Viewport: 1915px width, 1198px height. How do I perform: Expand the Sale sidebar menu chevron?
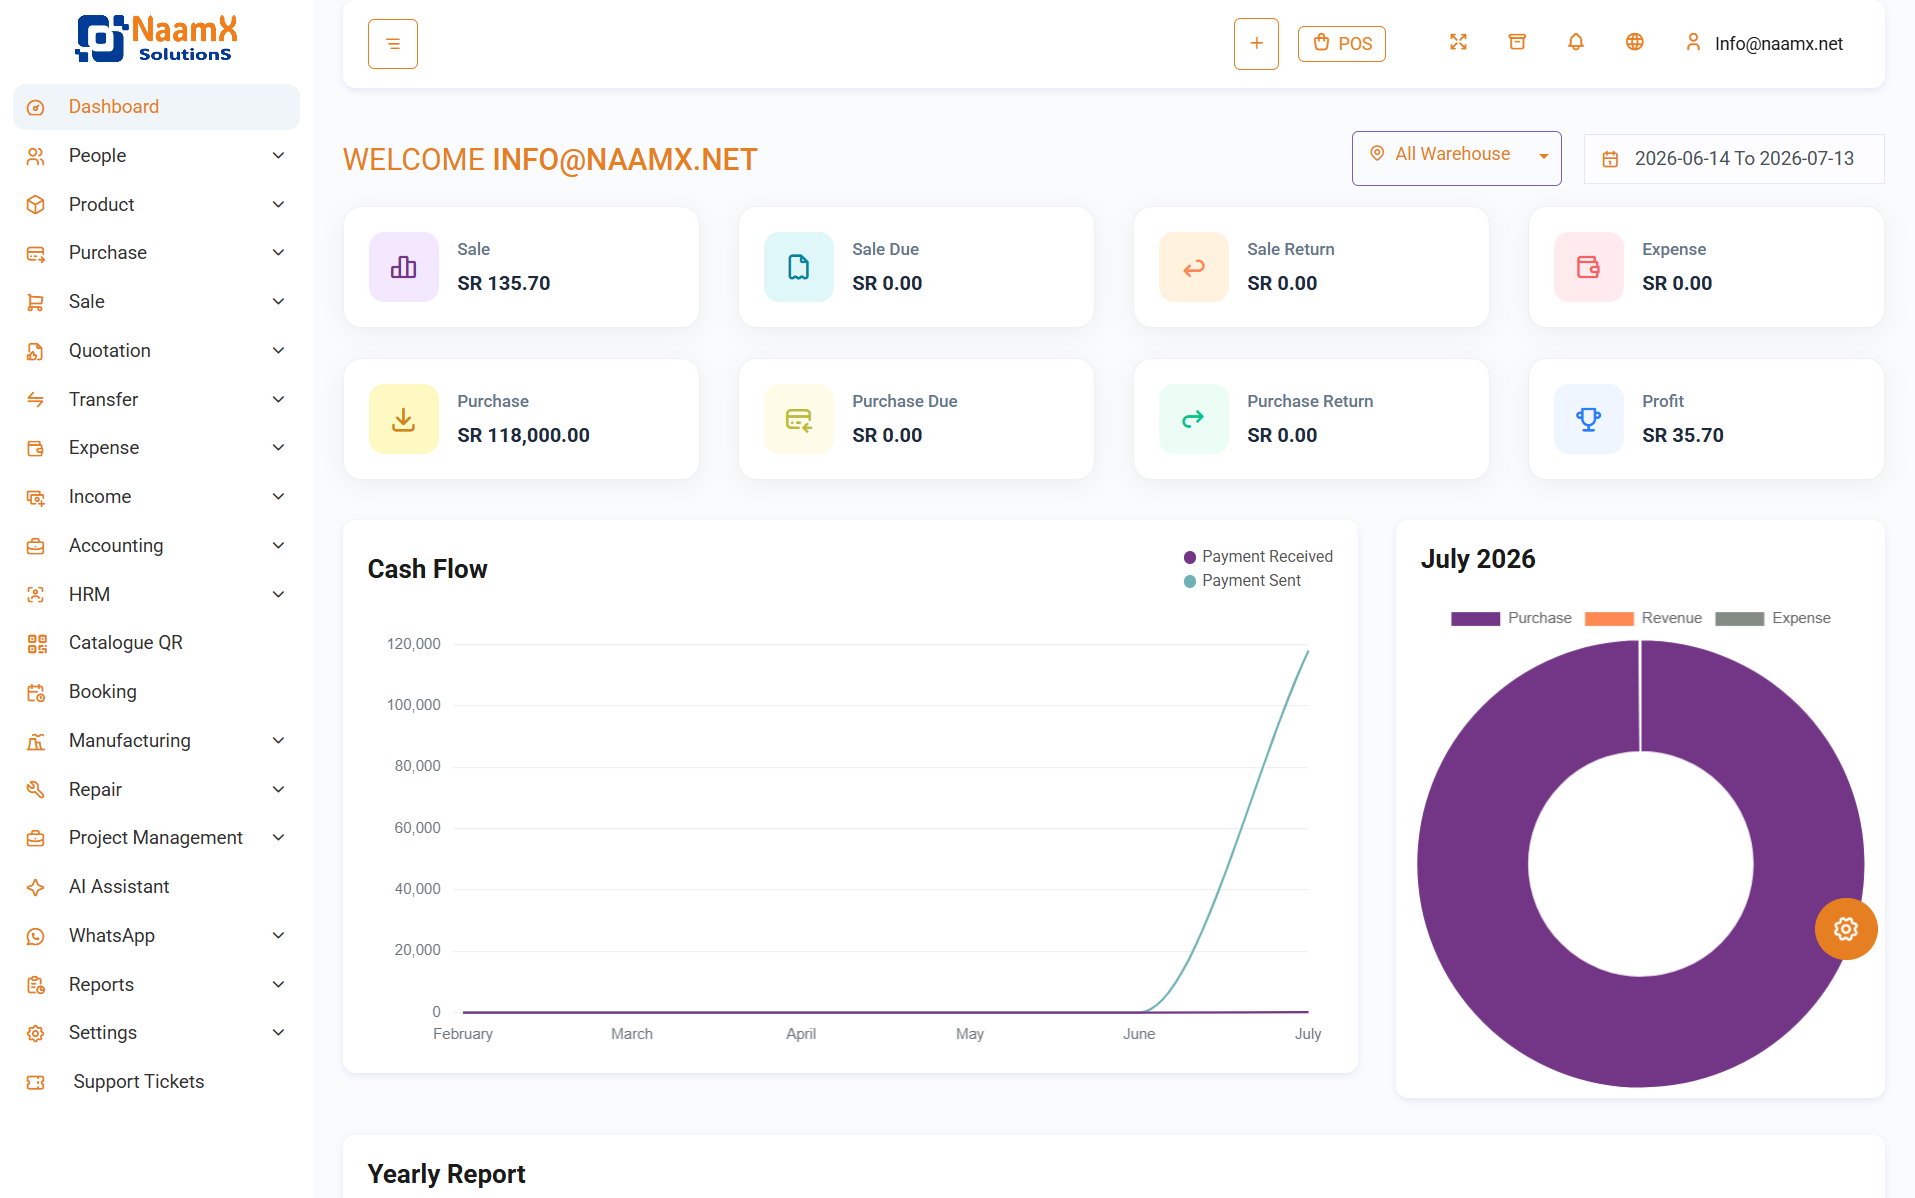(278, 302)
